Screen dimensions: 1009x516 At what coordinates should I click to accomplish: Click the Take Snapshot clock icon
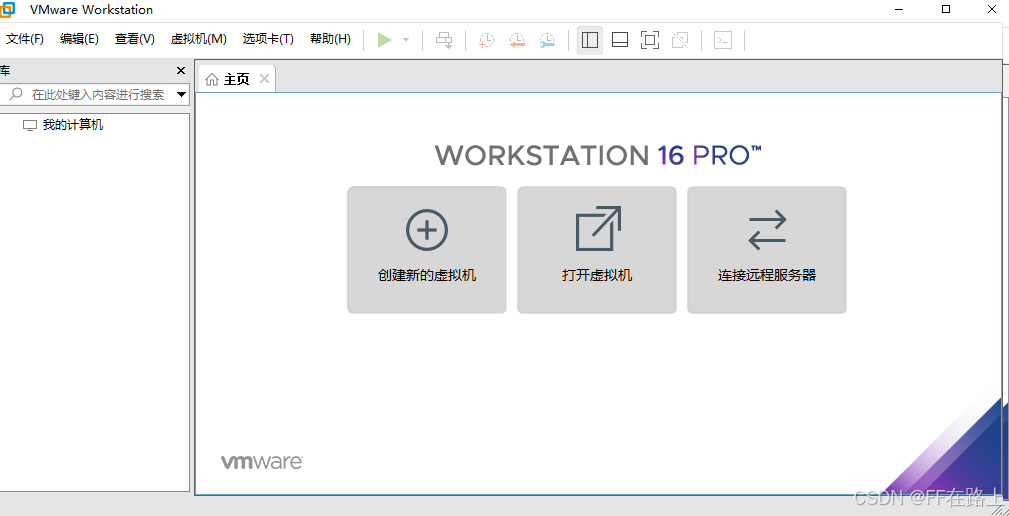point(486,40)
